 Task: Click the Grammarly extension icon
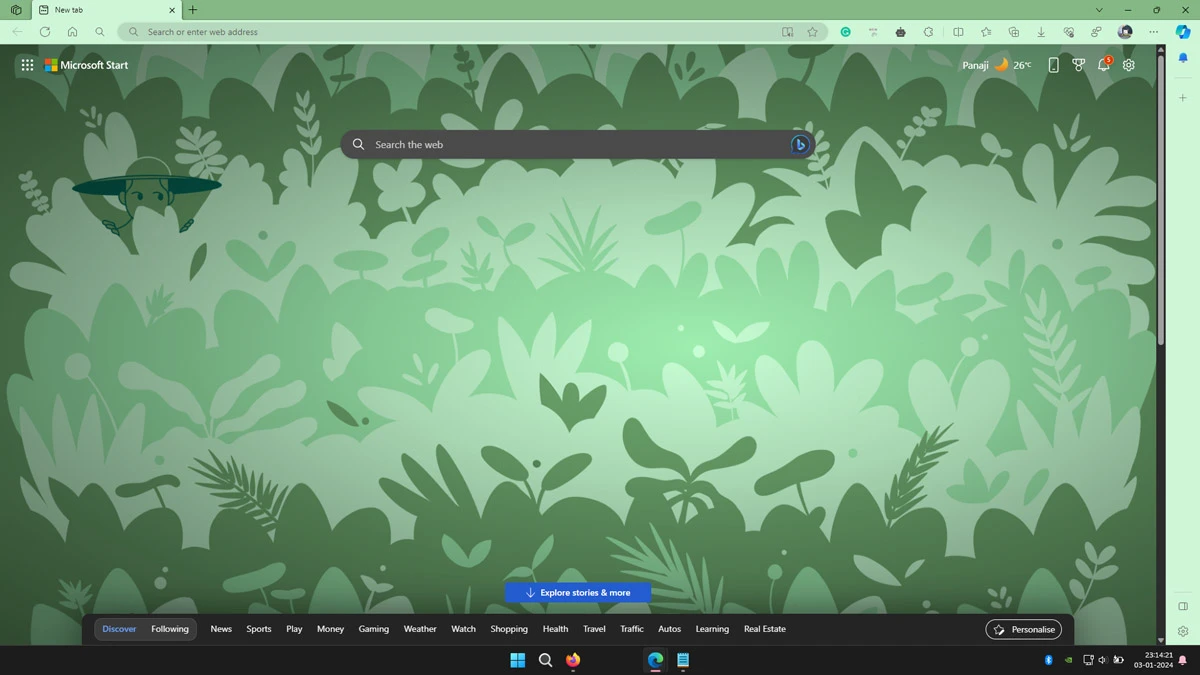(845, 32)
